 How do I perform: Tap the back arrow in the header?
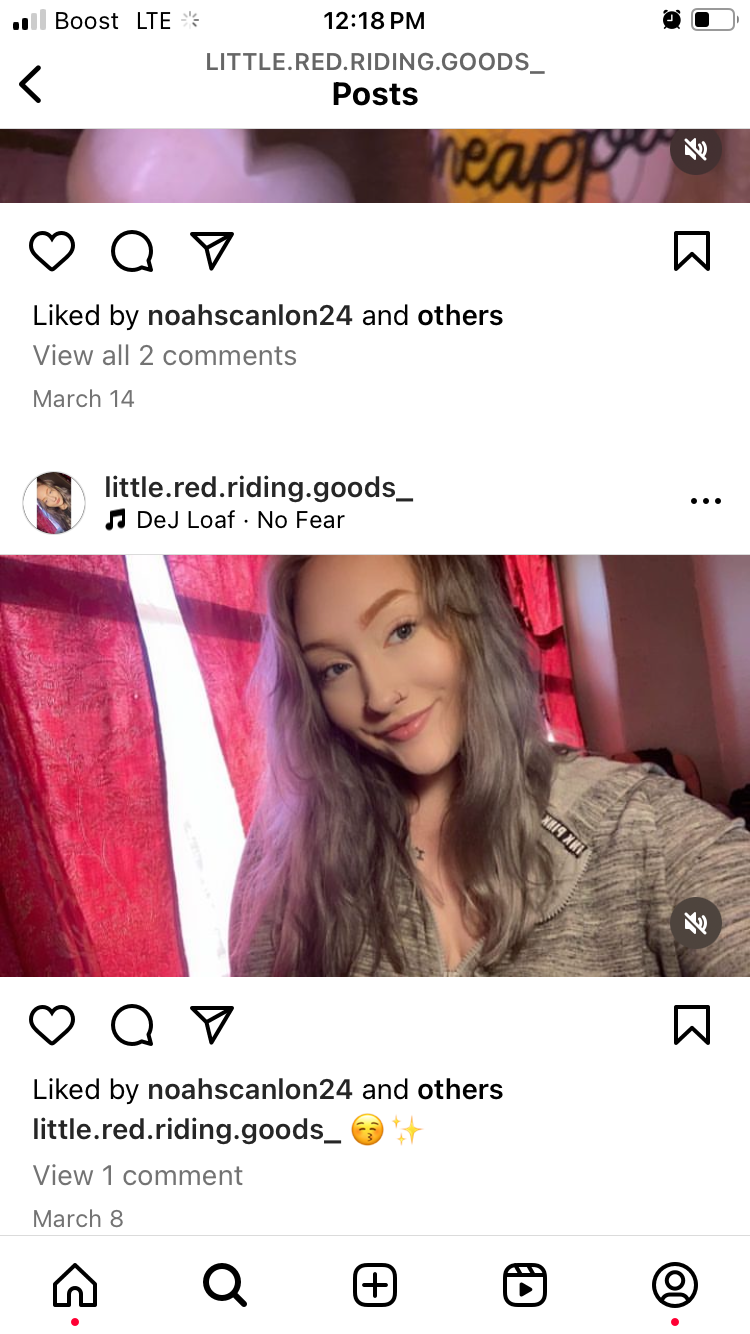[31, 84]
